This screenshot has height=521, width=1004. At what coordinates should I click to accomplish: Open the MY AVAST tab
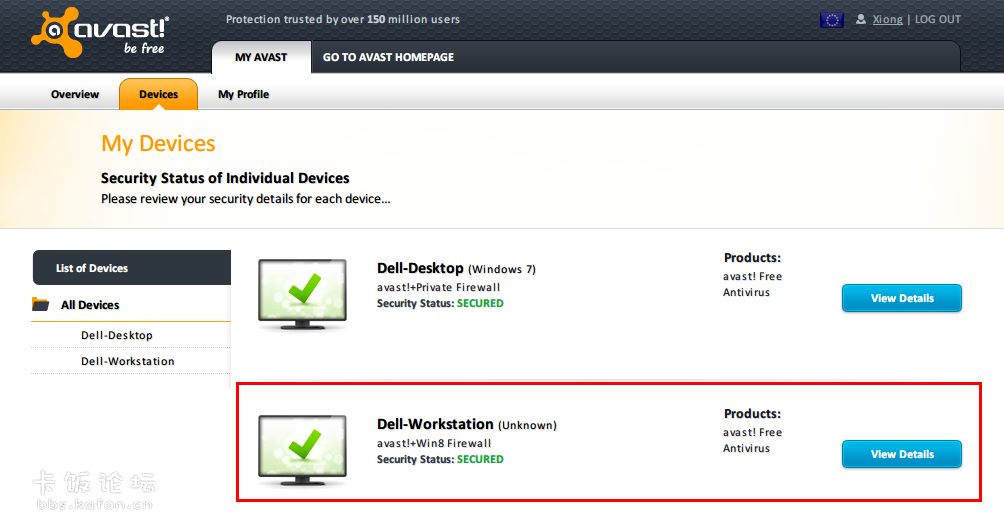coord(261,57)
